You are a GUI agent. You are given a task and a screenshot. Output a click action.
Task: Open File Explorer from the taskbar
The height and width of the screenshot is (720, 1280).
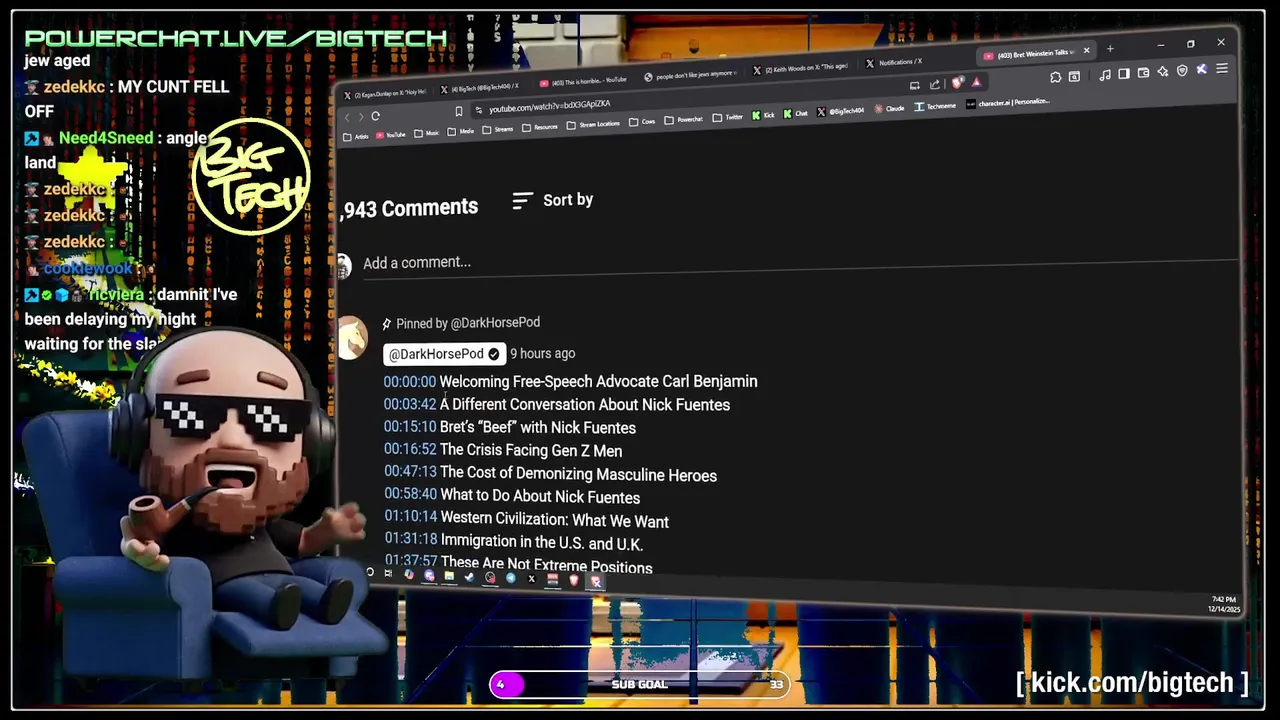pos(449,576)
